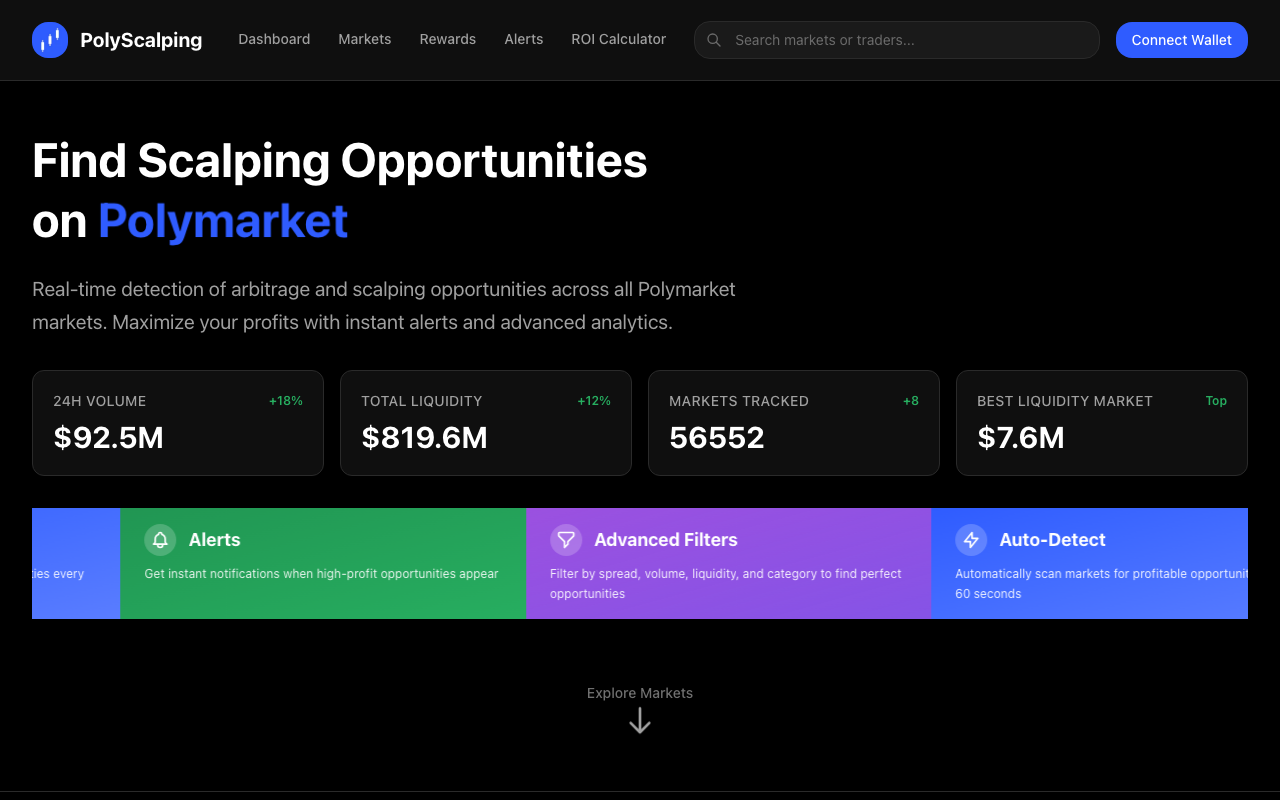
Task: Open the Markets nav item
Action: pos(365,39)
